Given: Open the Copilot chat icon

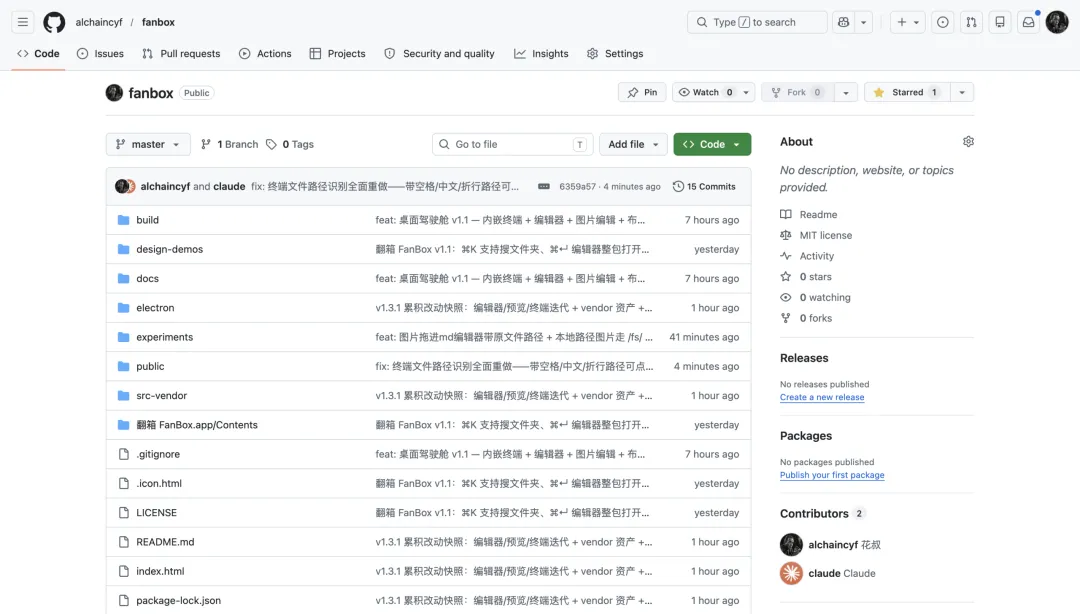Looking at the screenshot, I should tap(843, 22).
